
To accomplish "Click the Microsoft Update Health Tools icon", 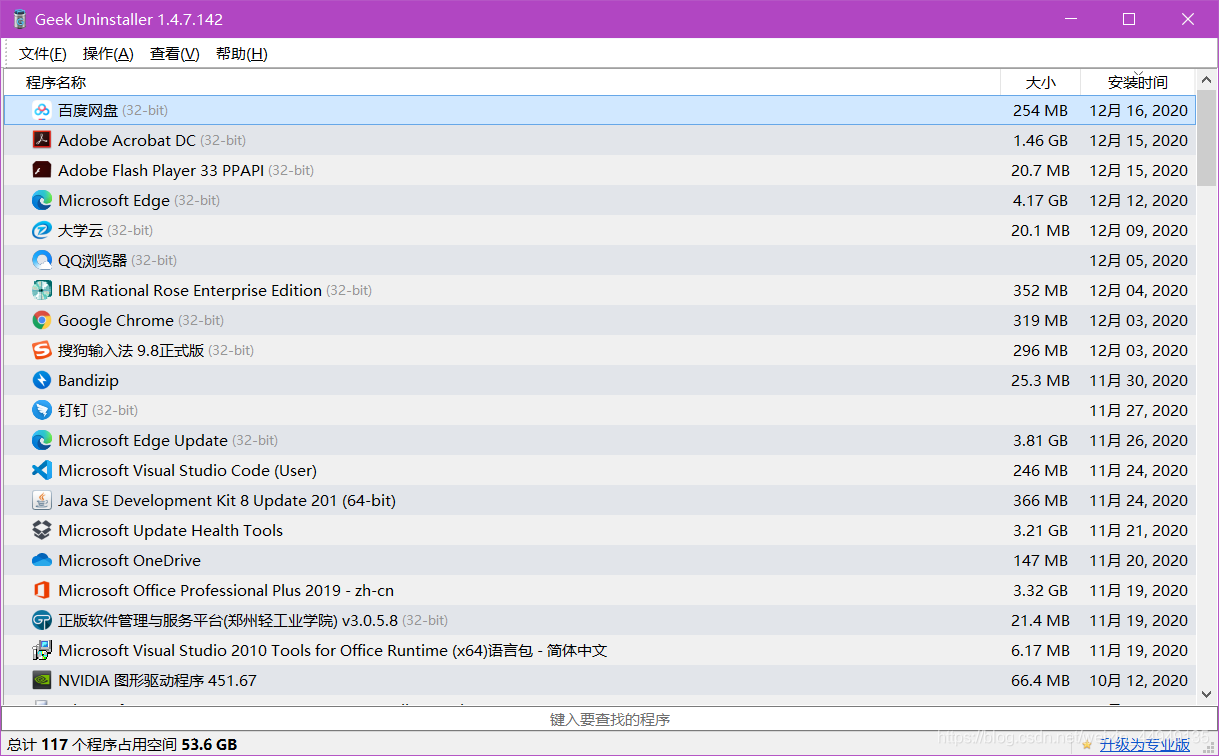I will (x=42, y=530).
